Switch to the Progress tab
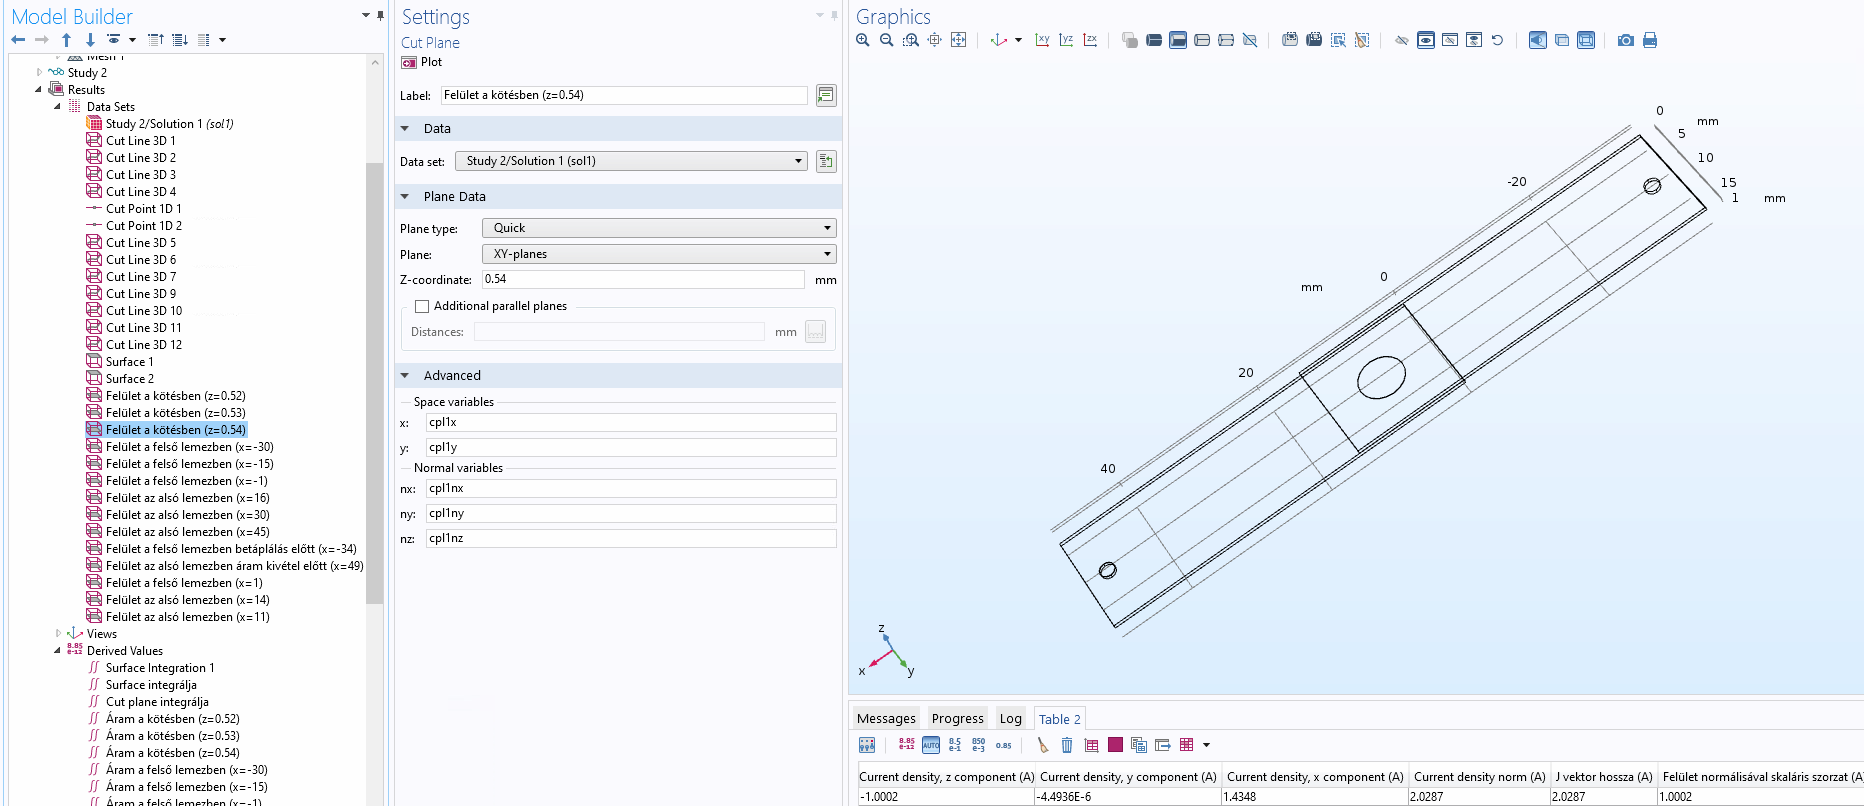 [957, 719]
